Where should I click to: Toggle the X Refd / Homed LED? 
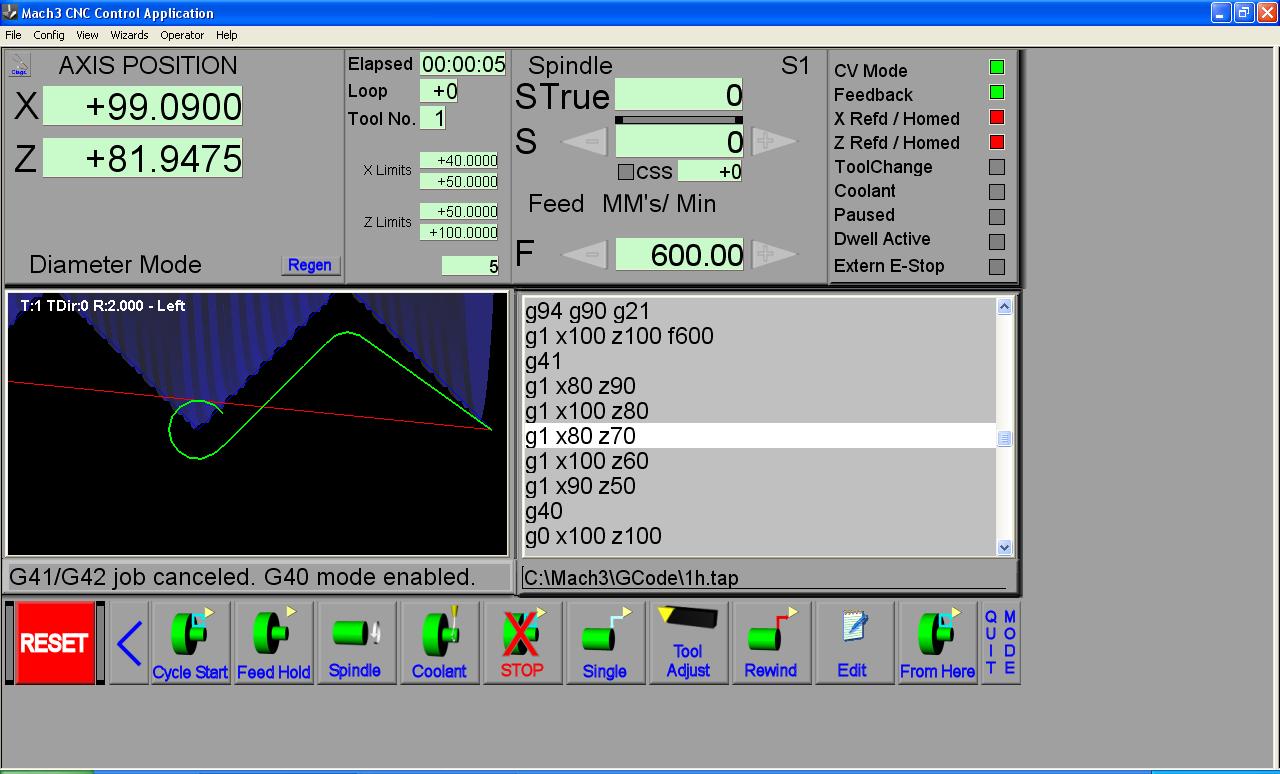point(996,118)
